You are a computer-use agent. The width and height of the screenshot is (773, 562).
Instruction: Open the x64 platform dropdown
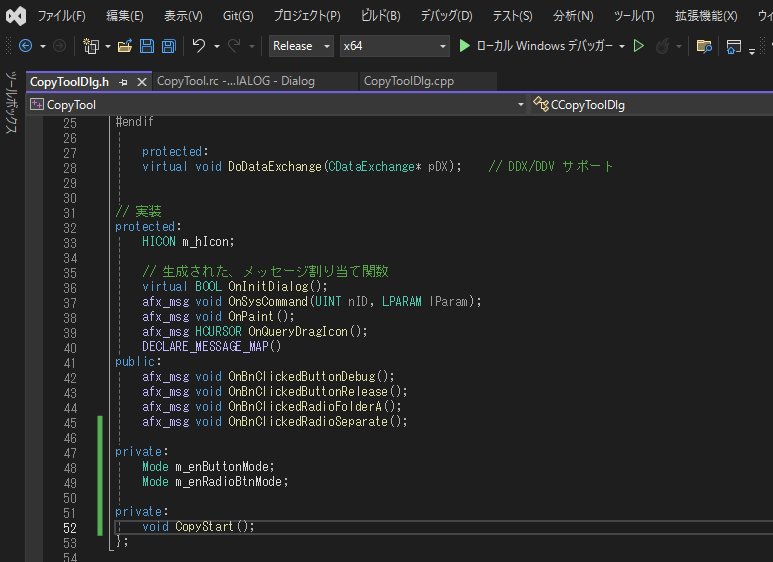tap(394, 46)
